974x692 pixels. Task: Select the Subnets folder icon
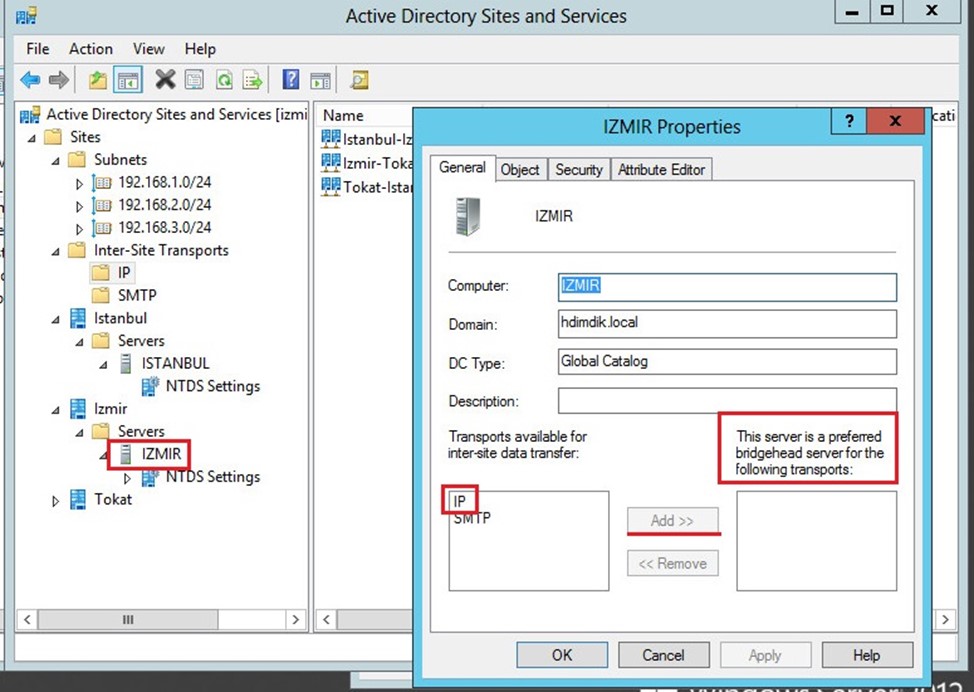77,160
